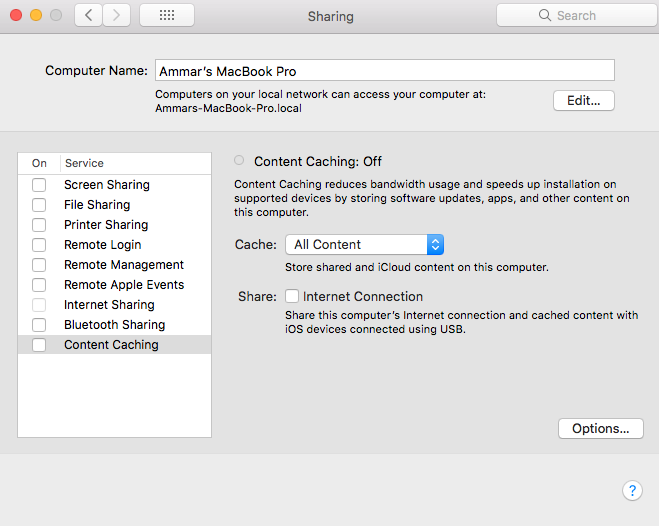Check the Bluetooth Sharing box

39,325
